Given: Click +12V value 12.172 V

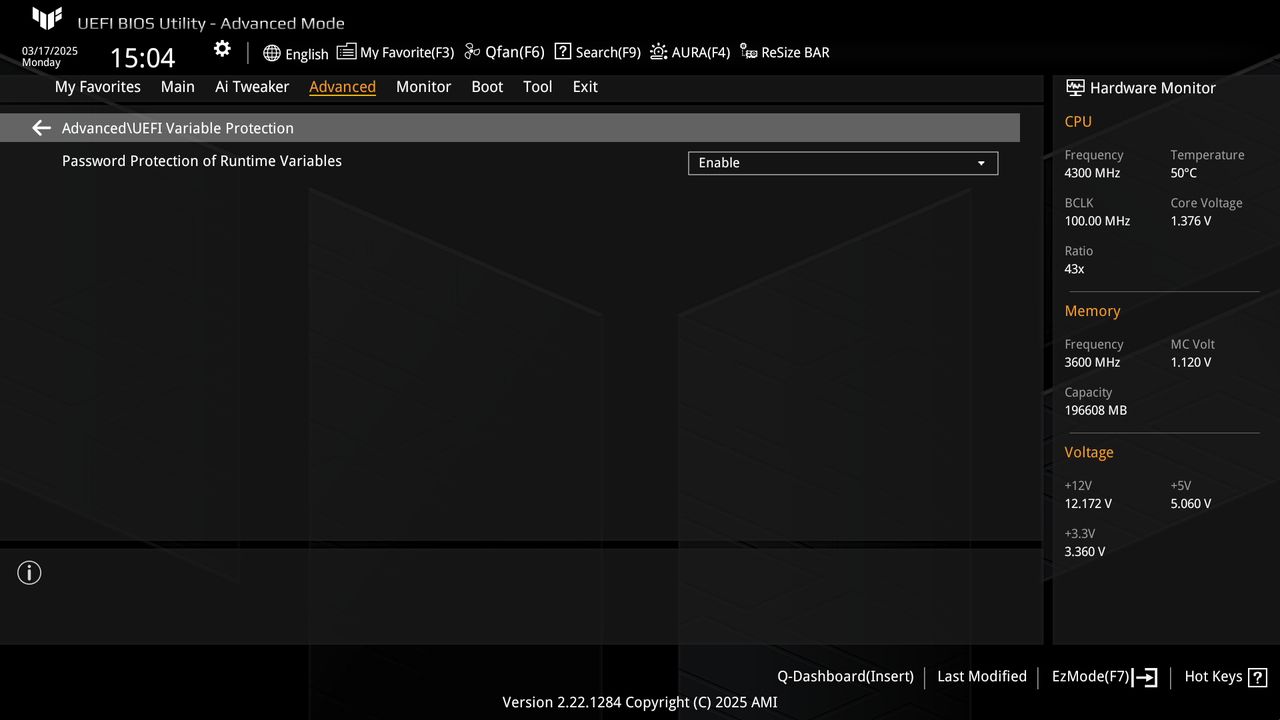Looking at the screenshot, I should click(x=1088, y=503).
